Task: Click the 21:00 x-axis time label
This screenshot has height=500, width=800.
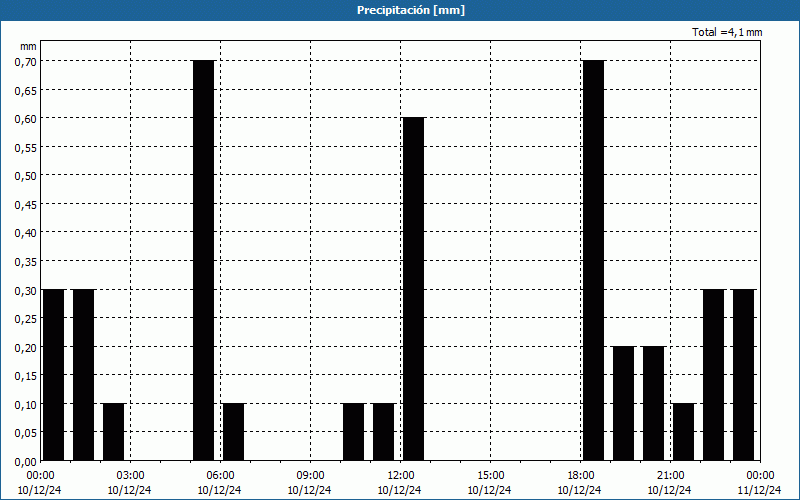Action: pyautogui.click(x=670, y=476)
